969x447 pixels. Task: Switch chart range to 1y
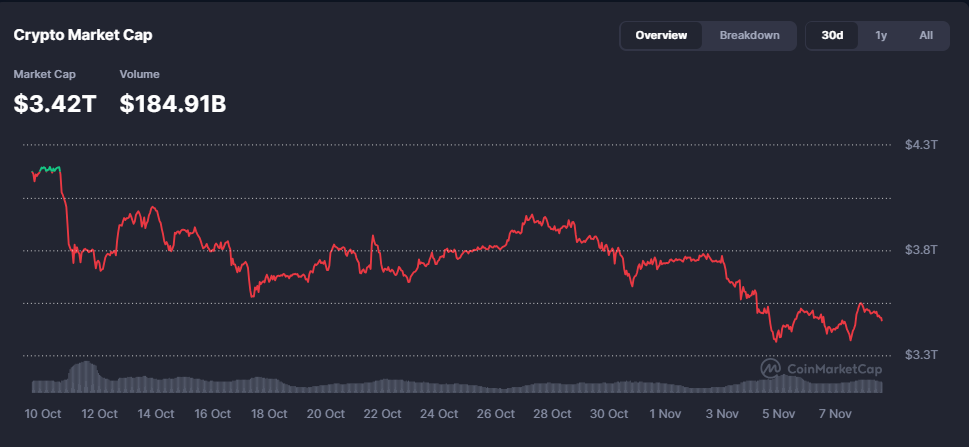click(x=881, y=36)
